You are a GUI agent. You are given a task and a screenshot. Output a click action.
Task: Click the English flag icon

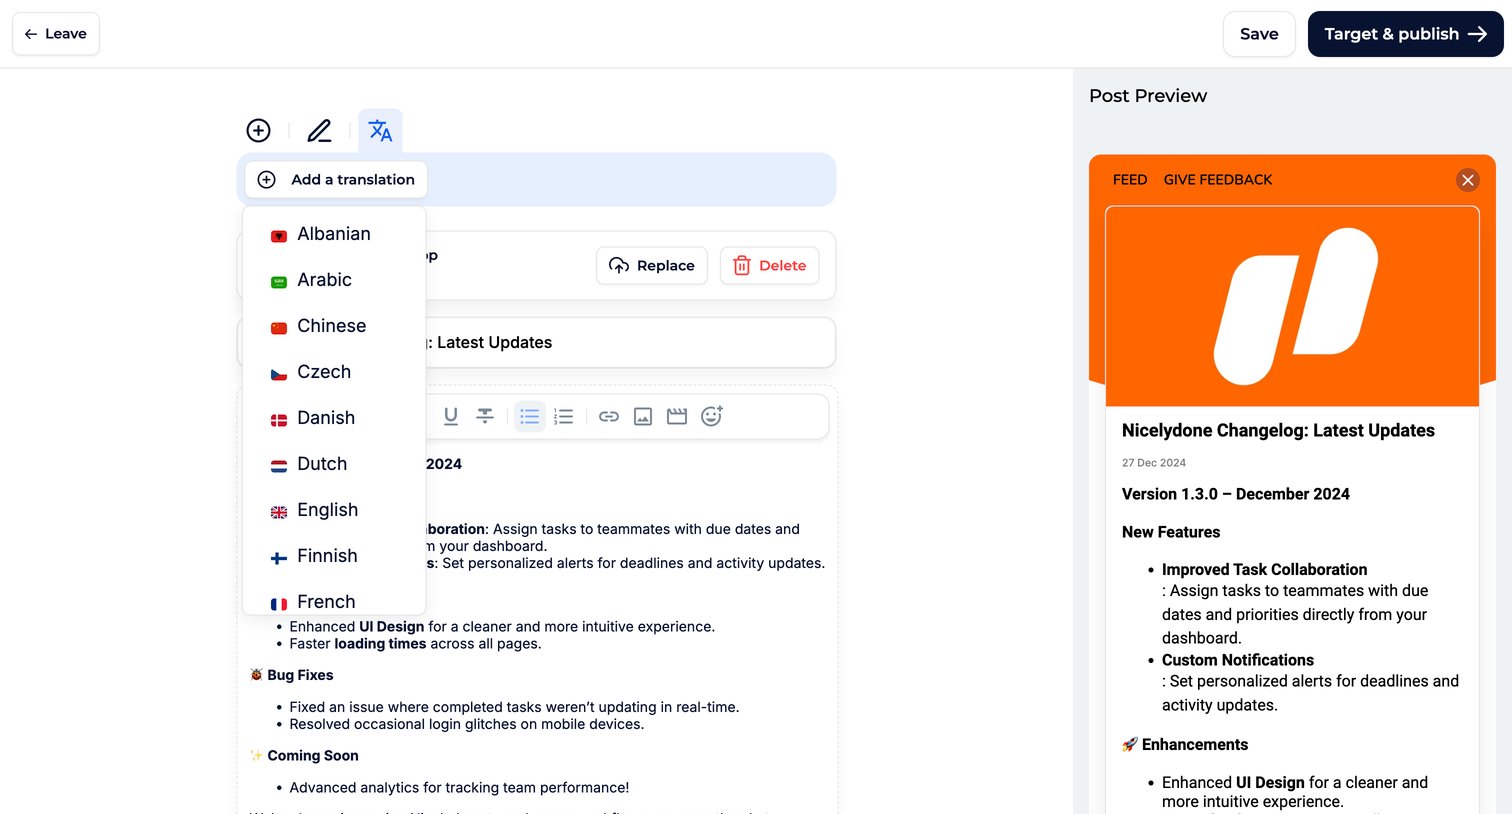tap(279, 512)
